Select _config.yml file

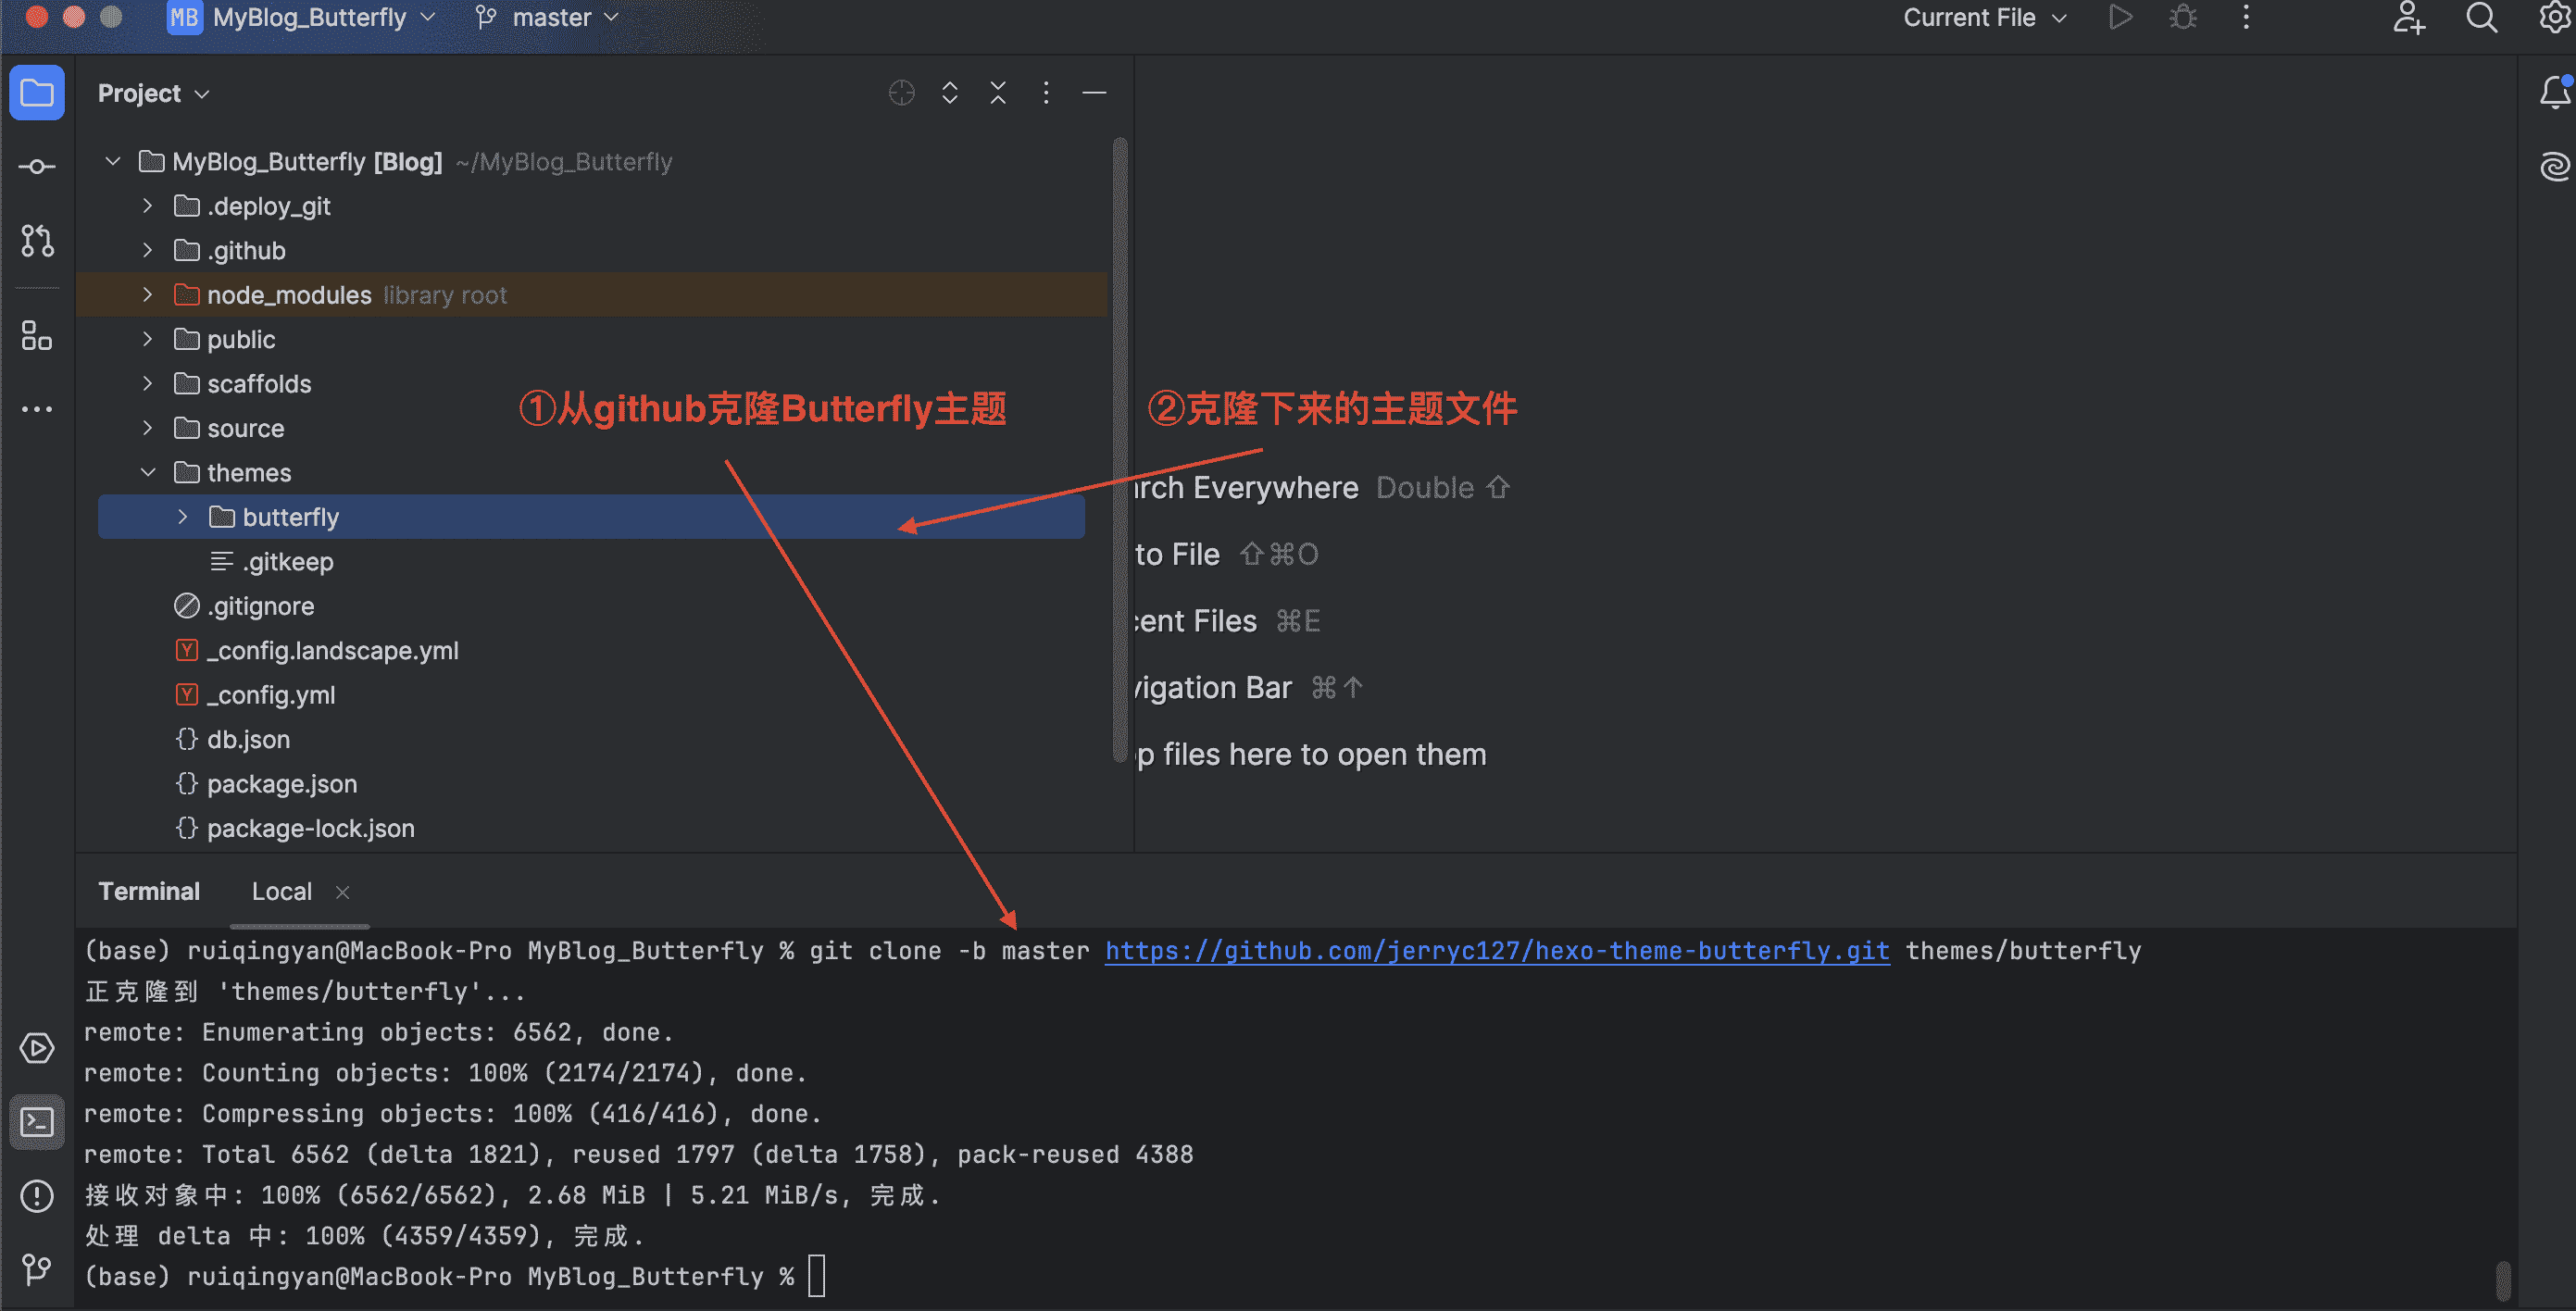pyautogui.click(x=270, y=695)
